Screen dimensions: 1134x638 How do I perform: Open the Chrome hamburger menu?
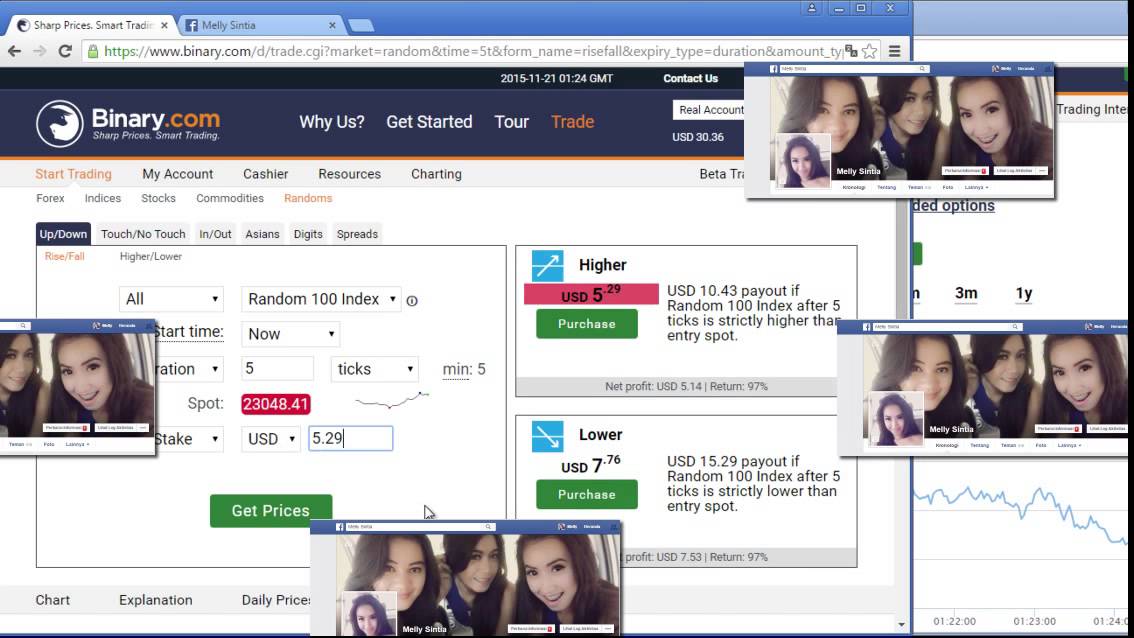pyautogui.click(x=895, y=51)
